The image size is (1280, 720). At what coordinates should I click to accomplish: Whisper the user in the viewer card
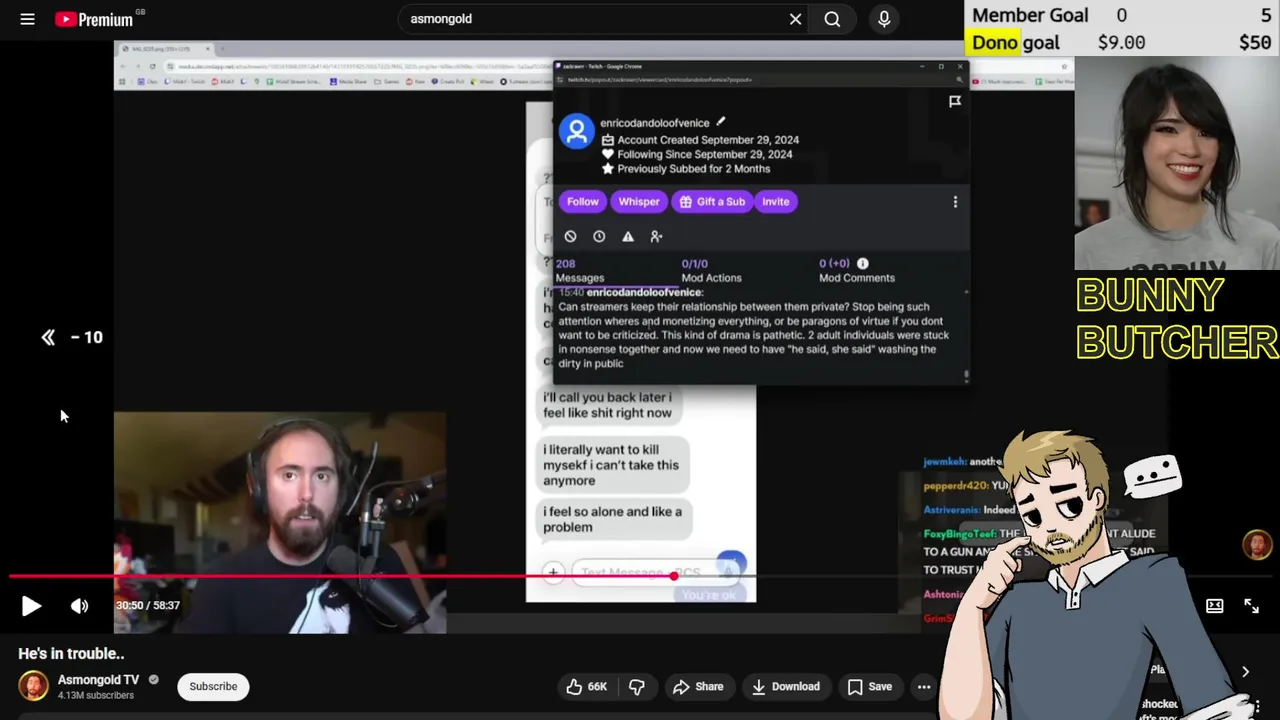pyautogui.click(x=639, y=201)
